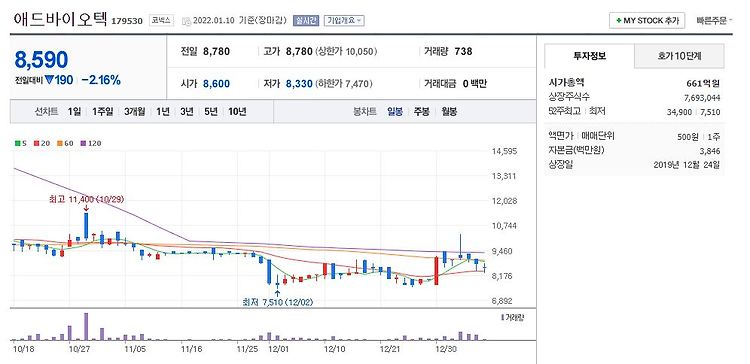Click the purple 120-day moving average swatch
The image size is (750, 364).
[83, 143]
